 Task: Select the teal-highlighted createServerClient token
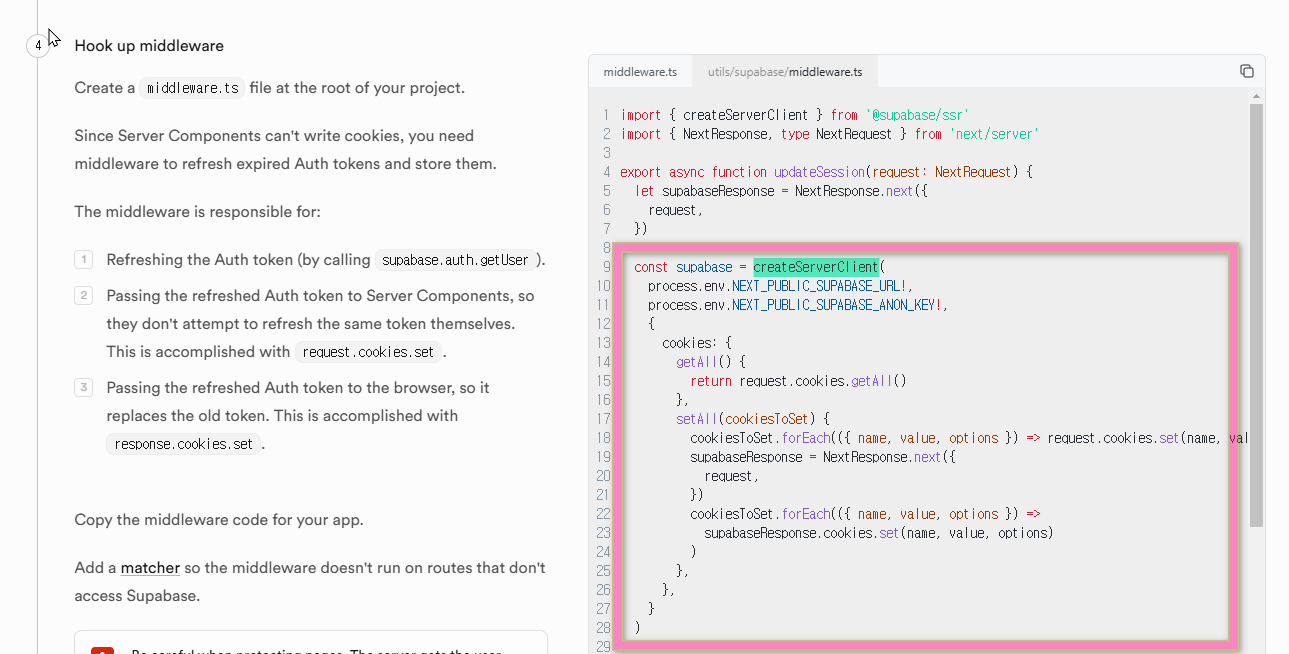click(x=818, y=267)
